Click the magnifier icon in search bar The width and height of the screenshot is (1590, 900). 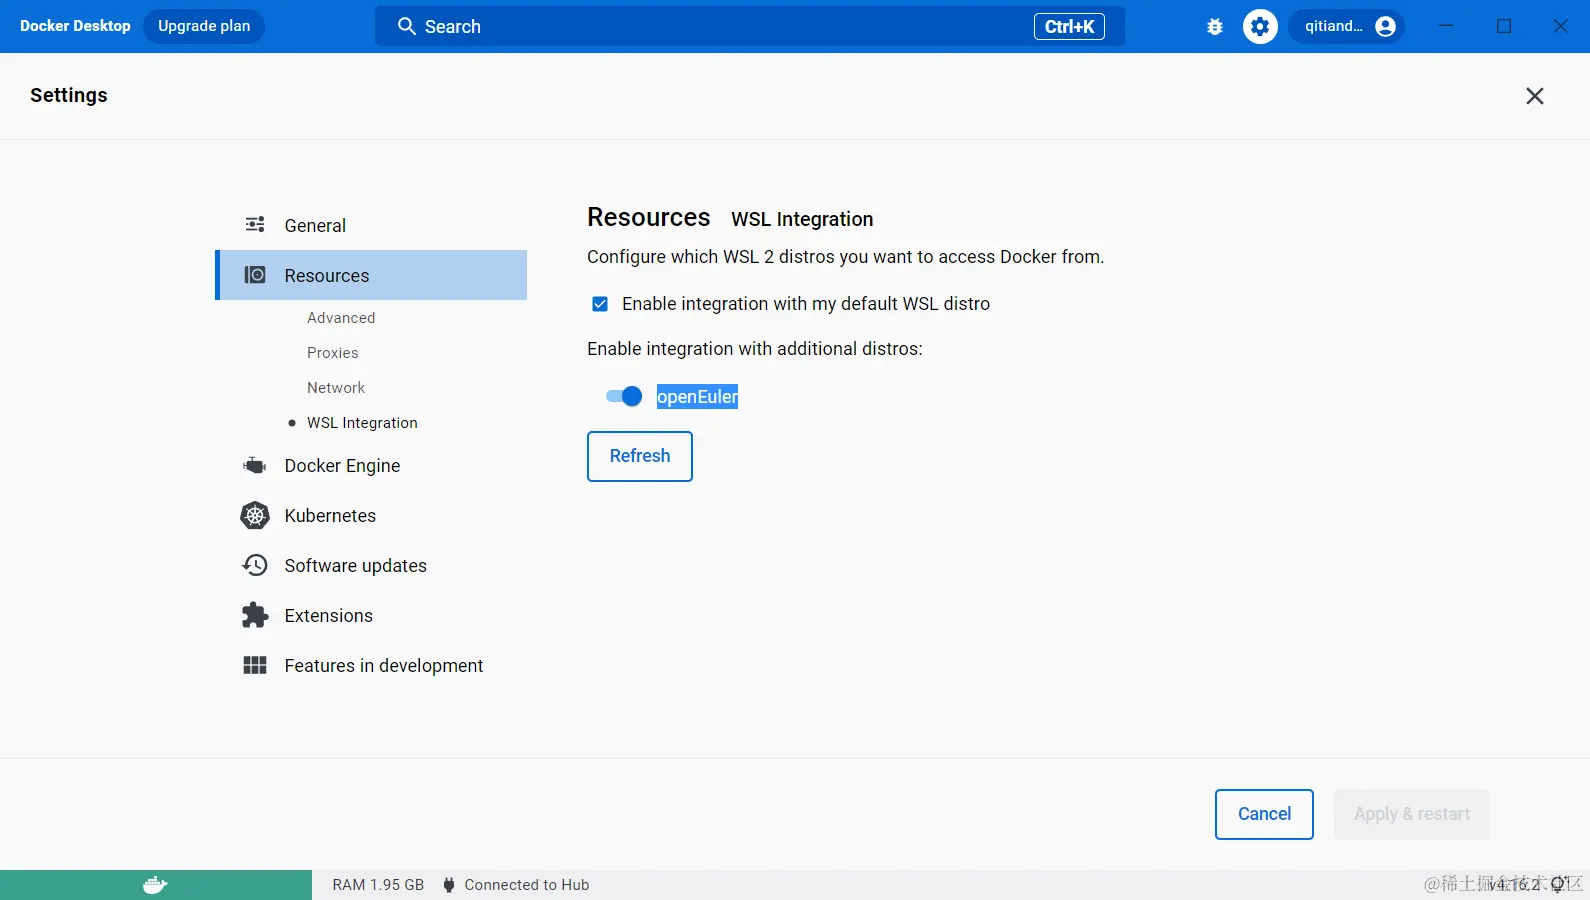point(407,26)
